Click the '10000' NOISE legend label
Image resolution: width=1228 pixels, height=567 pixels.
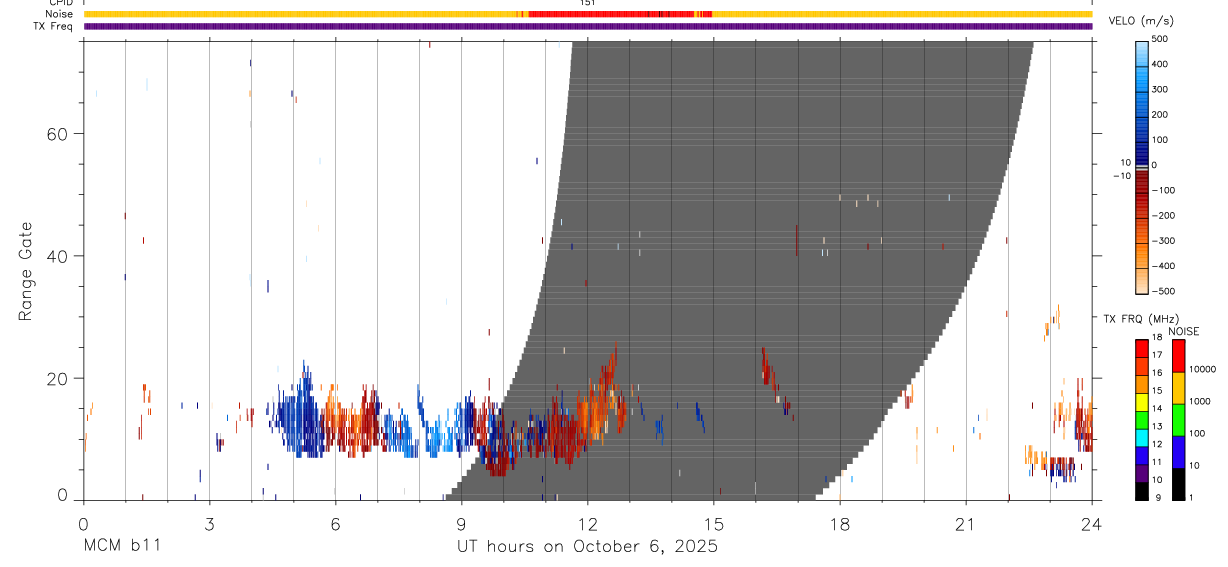coord(1202,369)
